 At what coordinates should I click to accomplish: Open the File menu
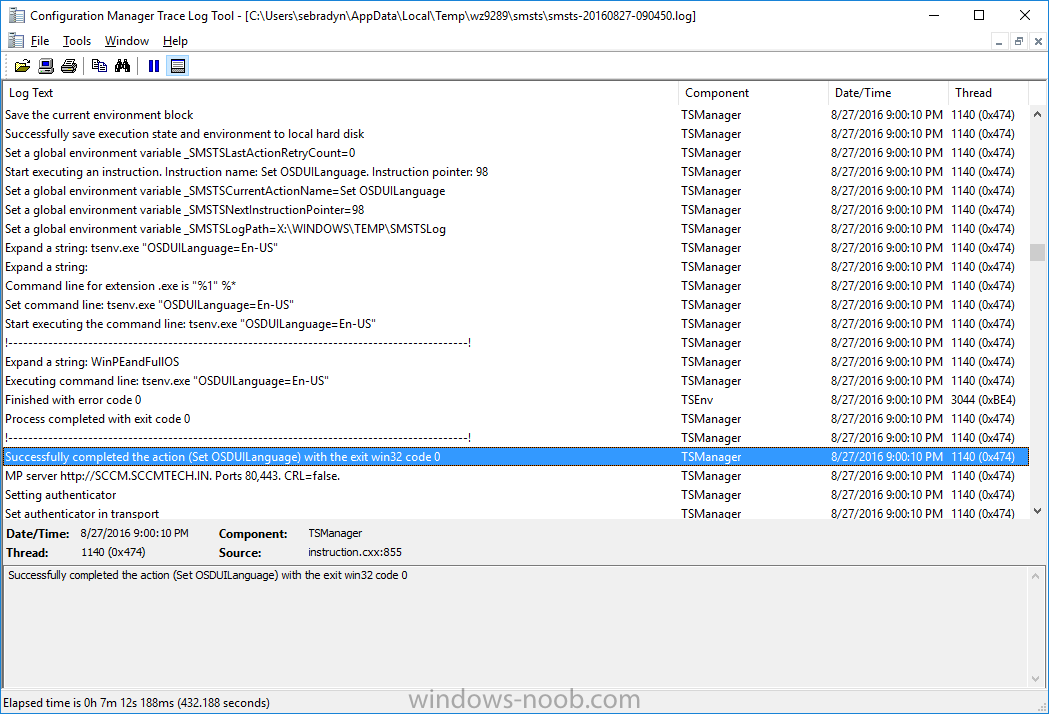coord(40,41)
